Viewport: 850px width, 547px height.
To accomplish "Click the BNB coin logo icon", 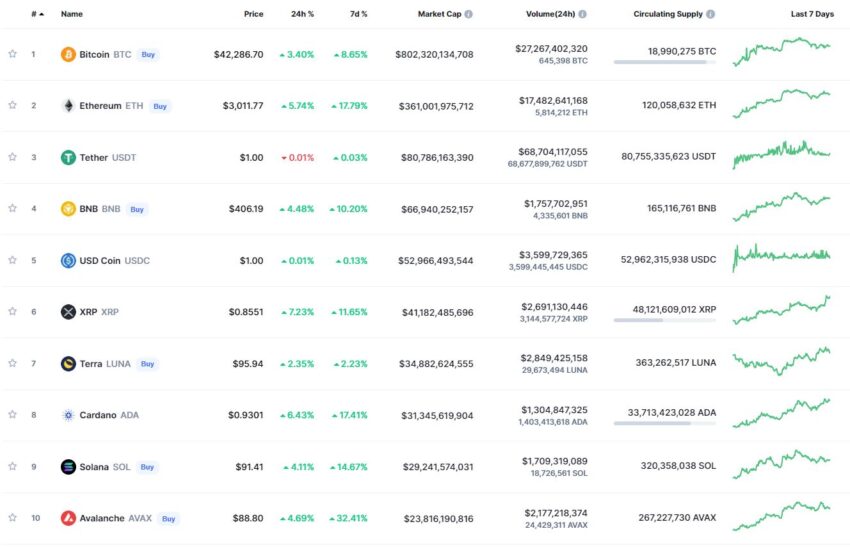I will [68, 209].
